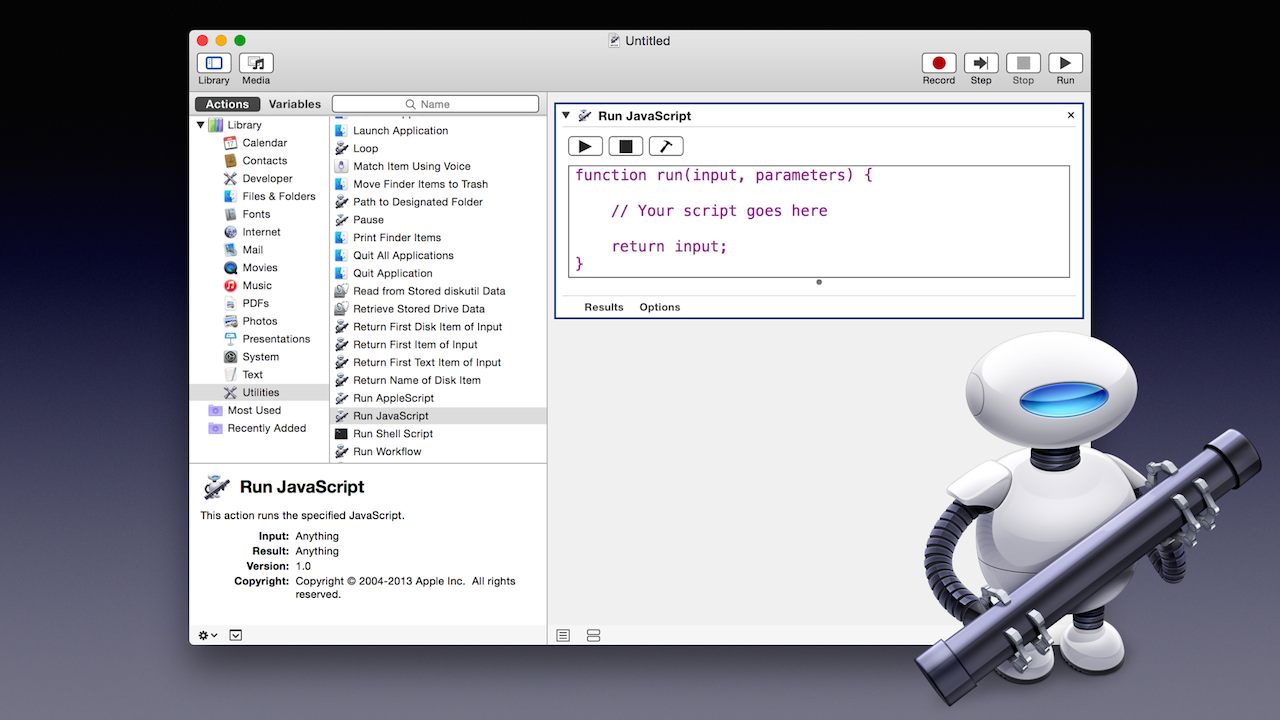
Task: Run the workflow with the Run button
Action: 1065,63
